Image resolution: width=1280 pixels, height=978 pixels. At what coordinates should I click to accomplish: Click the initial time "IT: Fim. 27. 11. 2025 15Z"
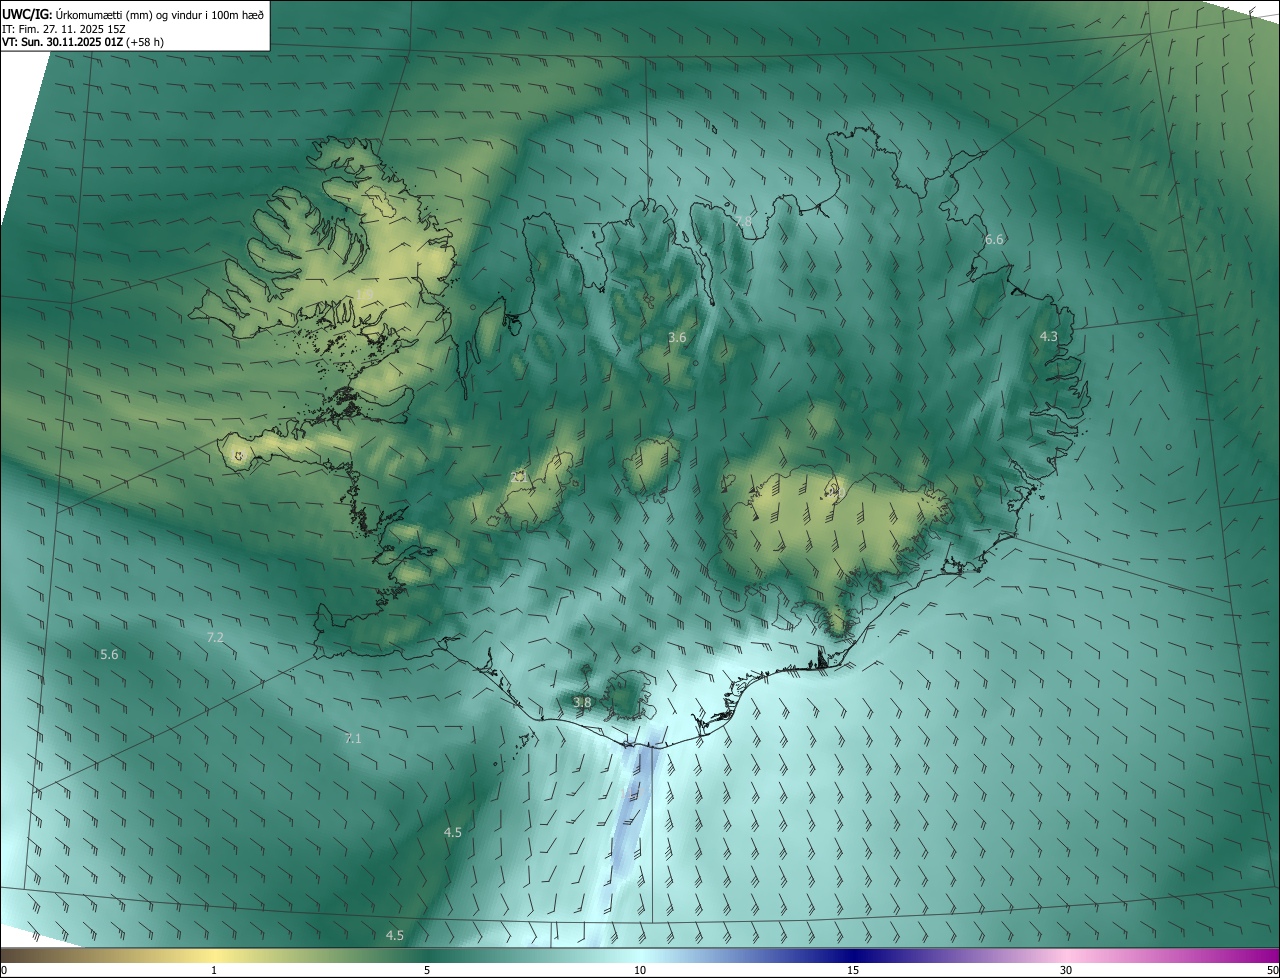coord(64,29)
